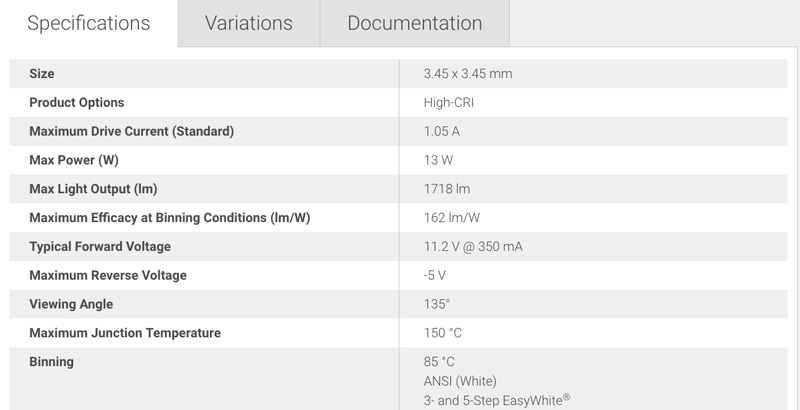Click the 1.05 A value
Screen dimensions: 800x410
click(x=442, y=131)
